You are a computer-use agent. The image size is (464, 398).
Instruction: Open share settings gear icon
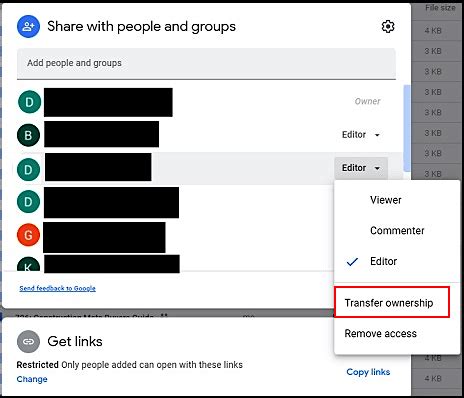point(388,26)
